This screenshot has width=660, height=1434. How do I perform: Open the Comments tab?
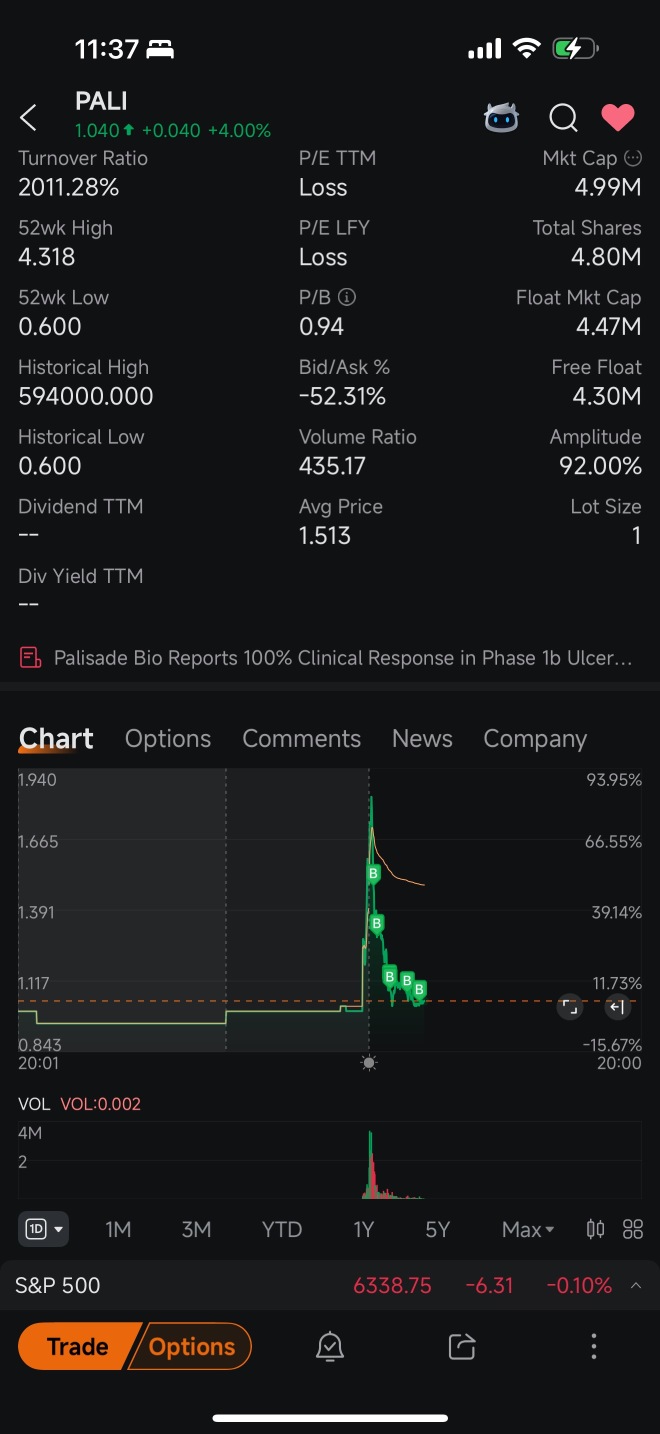(x=301, y=738)
